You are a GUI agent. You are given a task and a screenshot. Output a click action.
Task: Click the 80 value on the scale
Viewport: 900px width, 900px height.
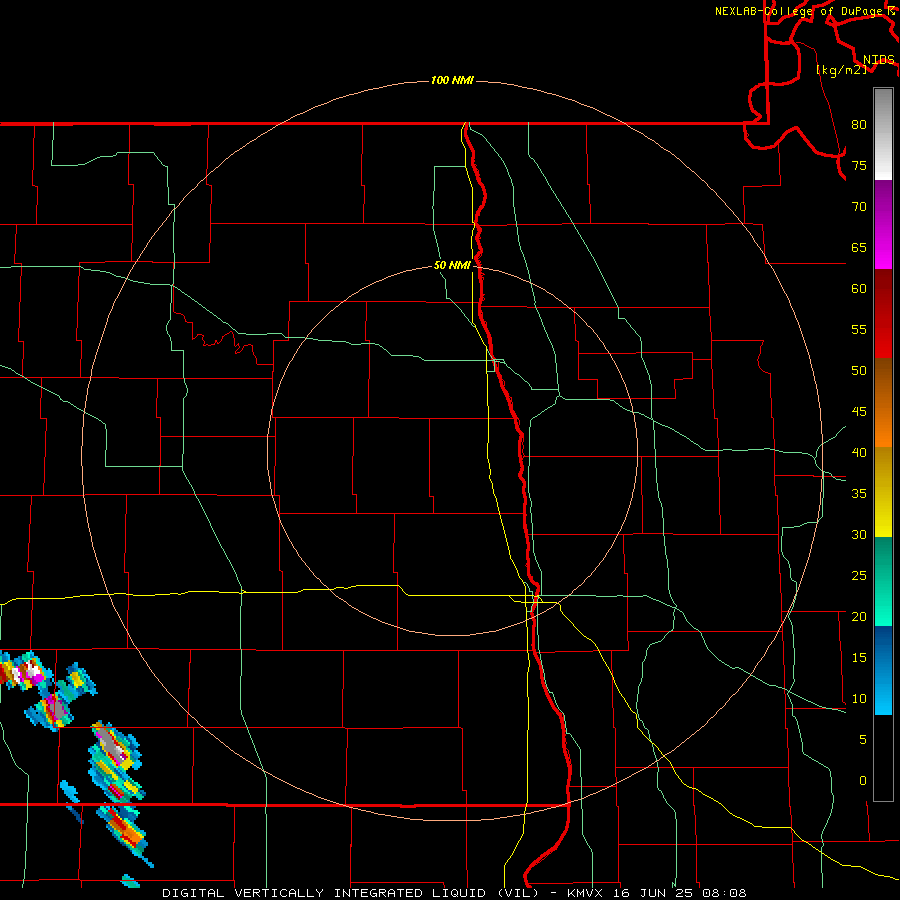(859, 125)
